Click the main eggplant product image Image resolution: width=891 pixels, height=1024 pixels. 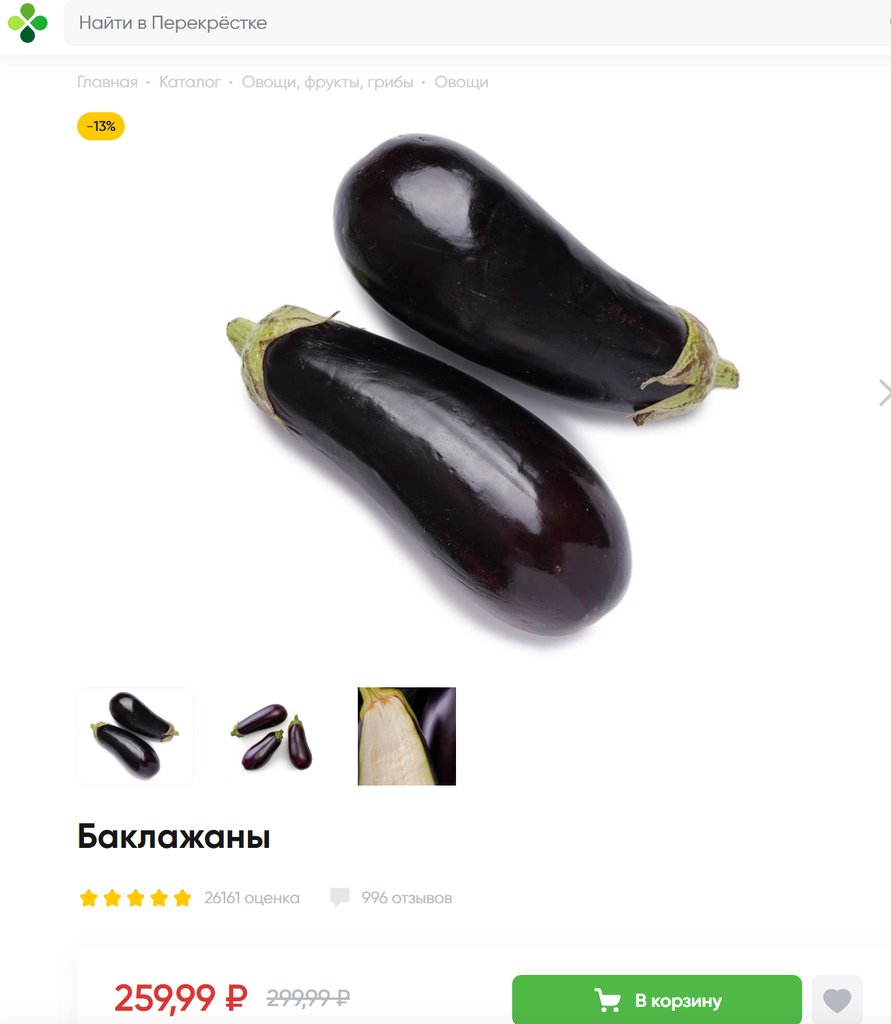point(483,385)
